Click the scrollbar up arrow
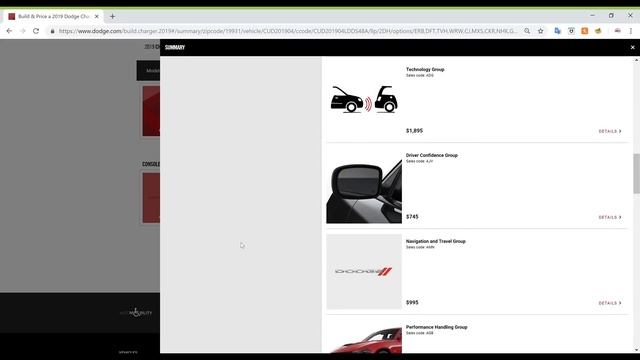 (x=636, y=60)
